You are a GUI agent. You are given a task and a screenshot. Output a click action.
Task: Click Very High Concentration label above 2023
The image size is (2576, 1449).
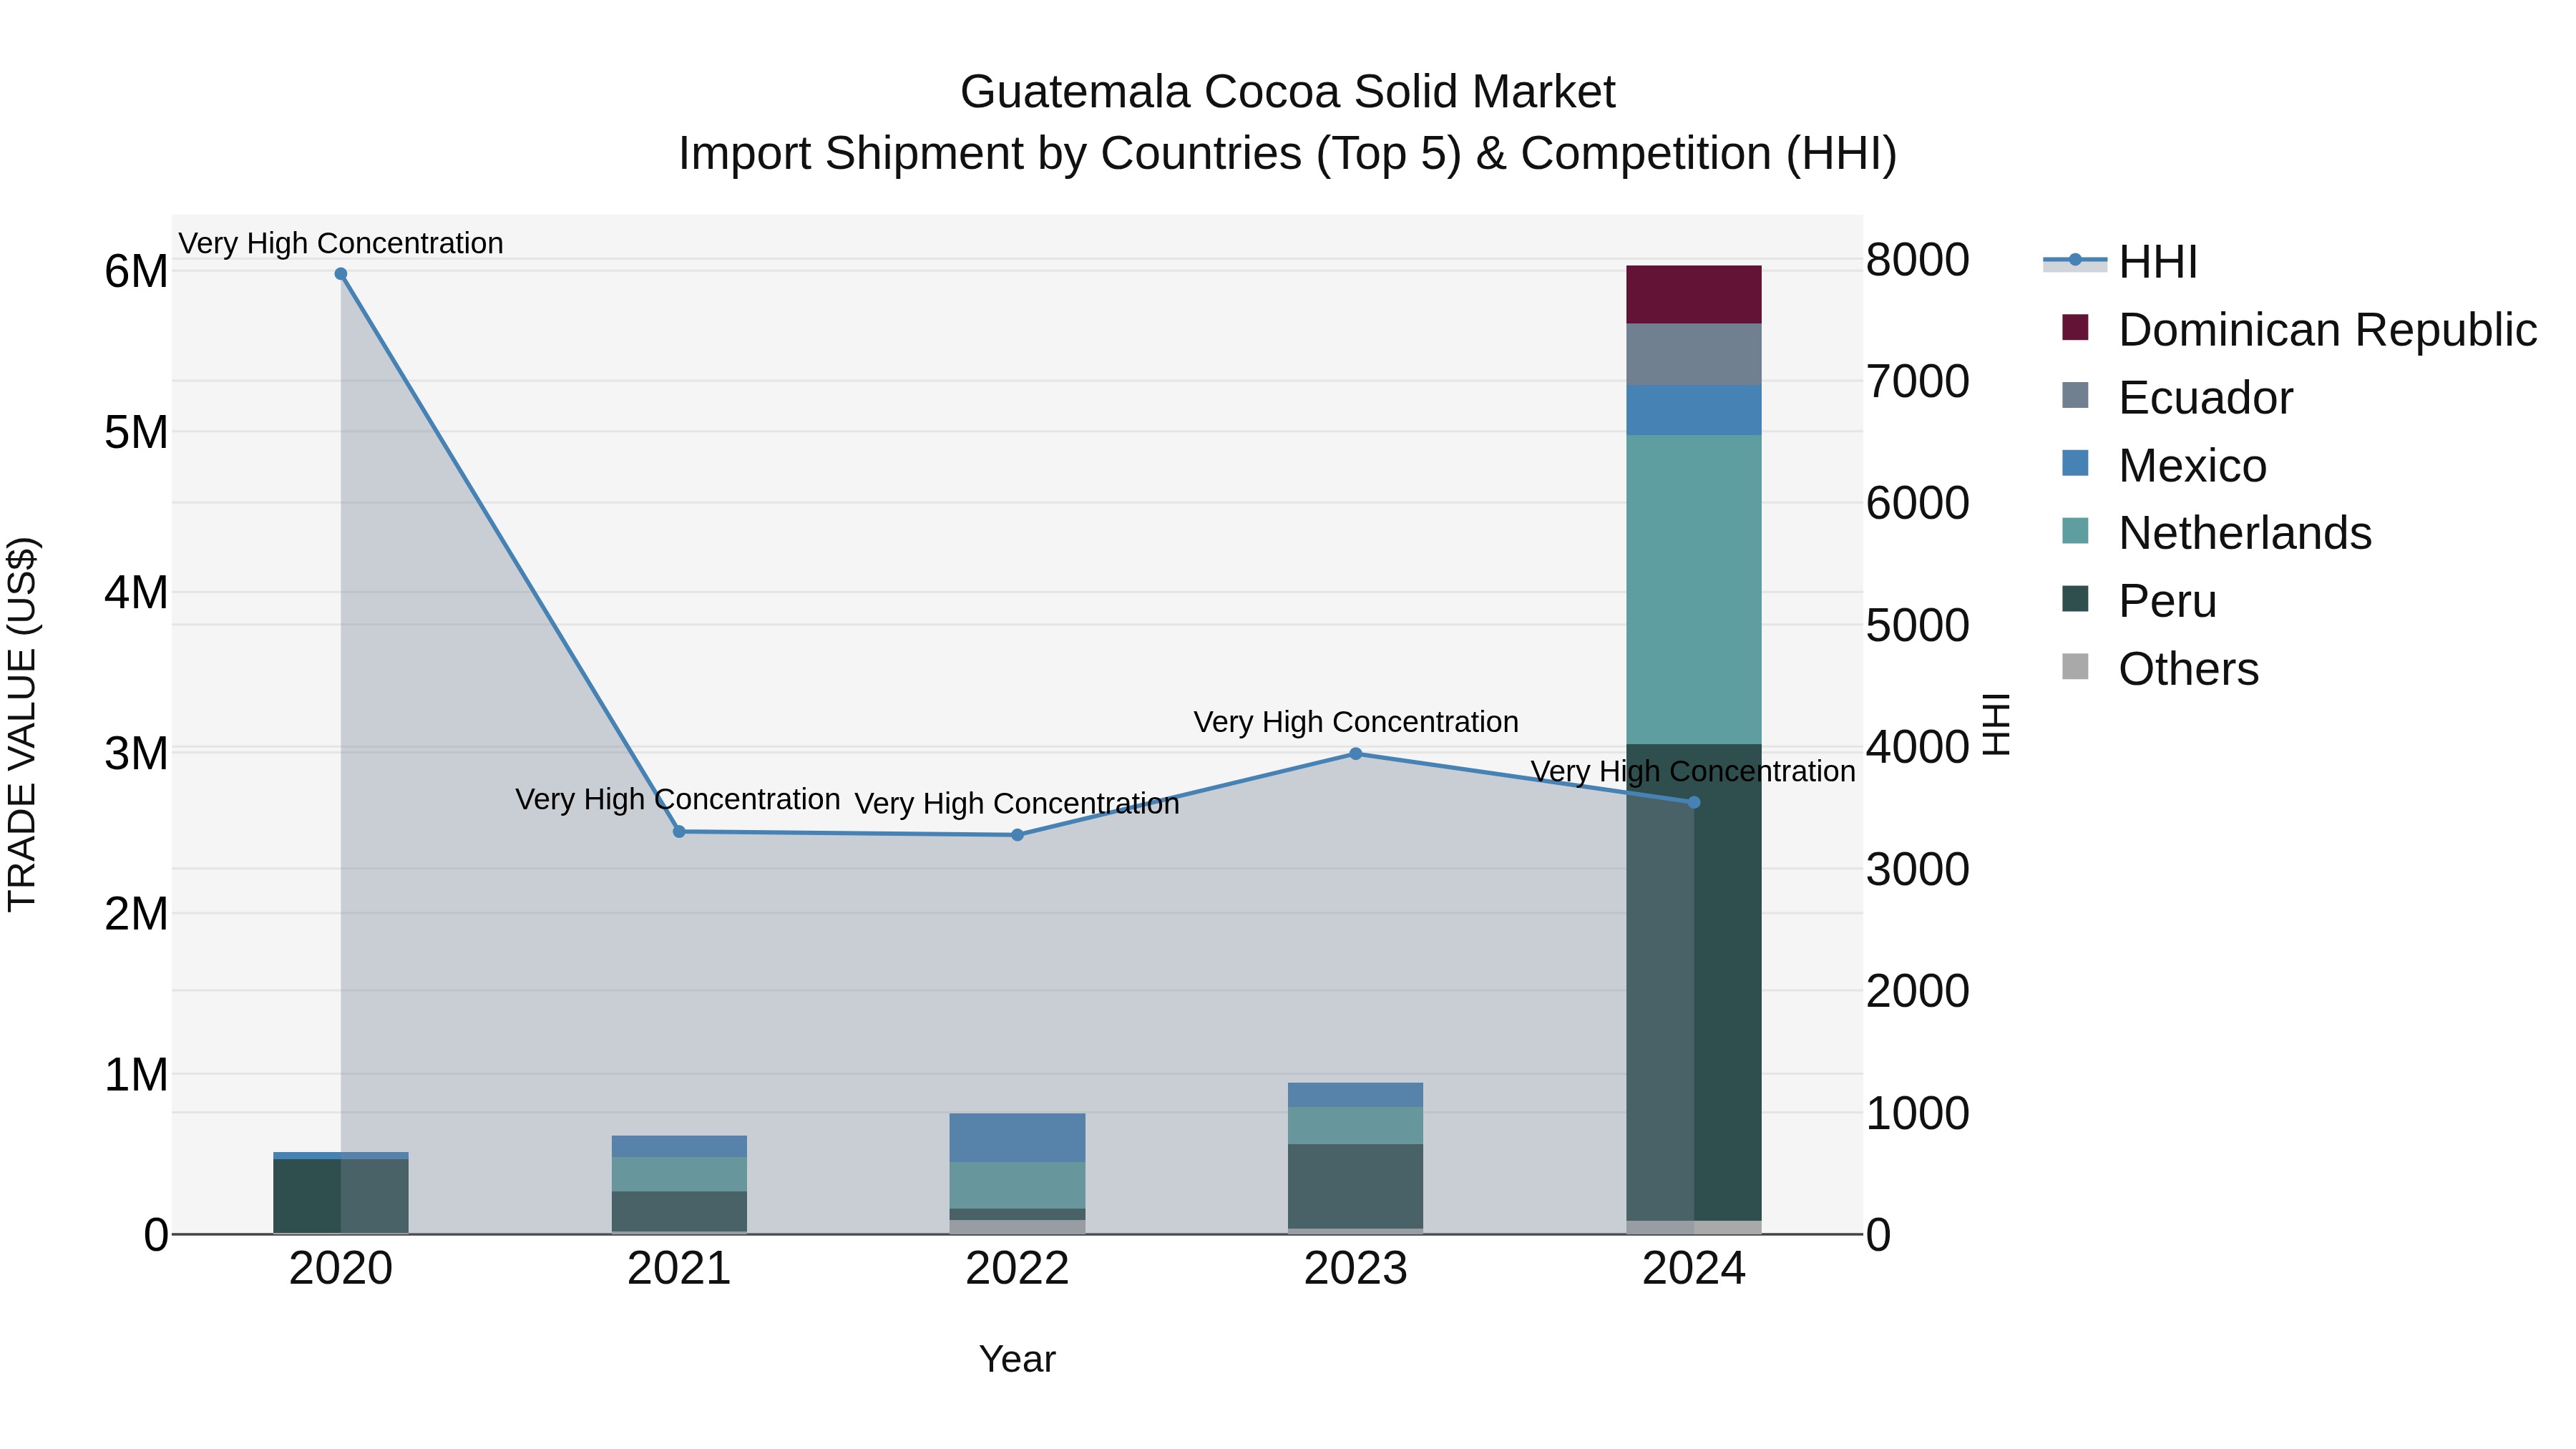pyautogui.click(x=1356, y=722)
